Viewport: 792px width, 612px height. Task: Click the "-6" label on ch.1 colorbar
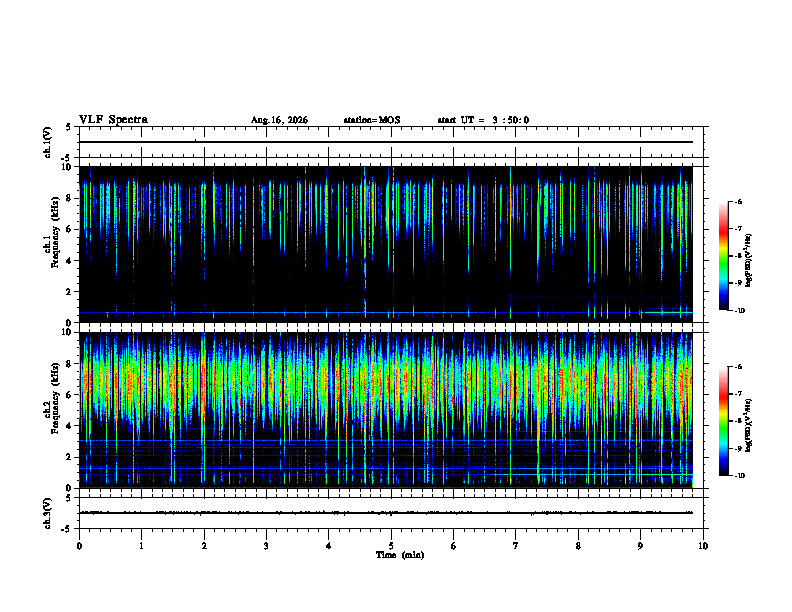(738, 201)
